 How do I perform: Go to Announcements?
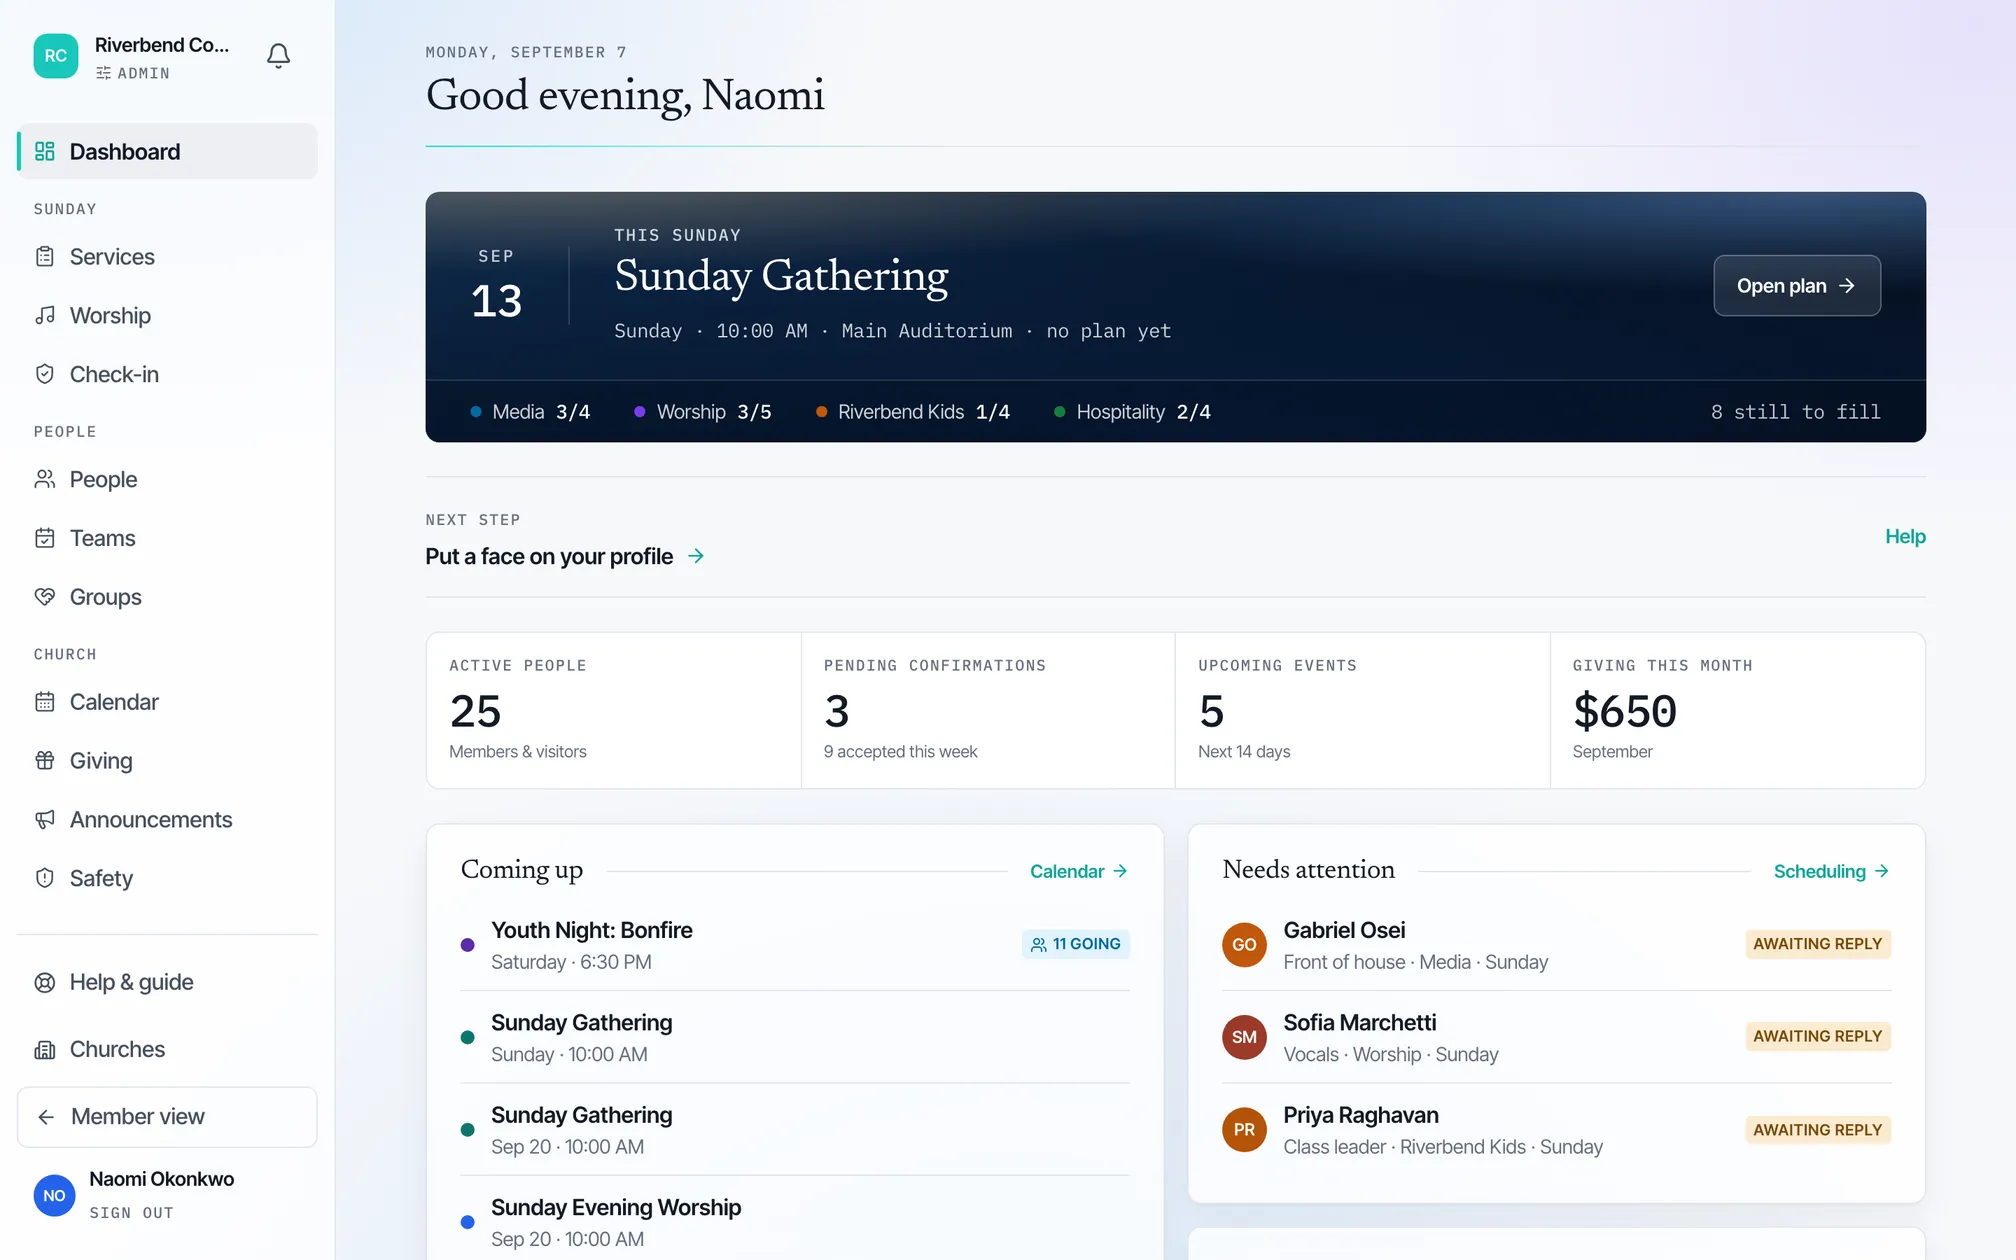[167, 820]
